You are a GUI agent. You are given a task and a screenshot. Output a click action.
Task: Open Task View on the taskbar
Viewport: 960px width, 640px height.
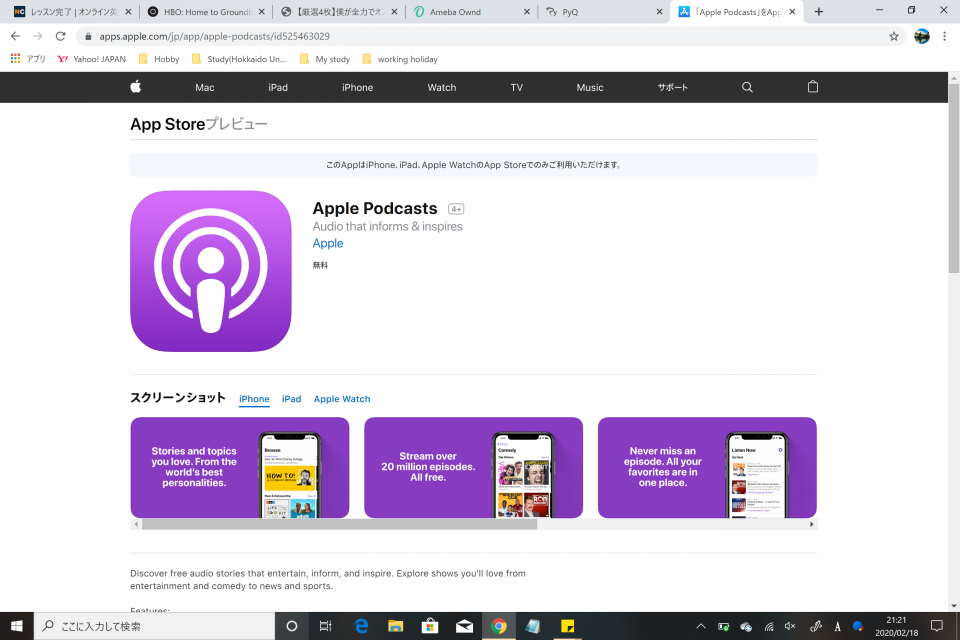point(326,626)
